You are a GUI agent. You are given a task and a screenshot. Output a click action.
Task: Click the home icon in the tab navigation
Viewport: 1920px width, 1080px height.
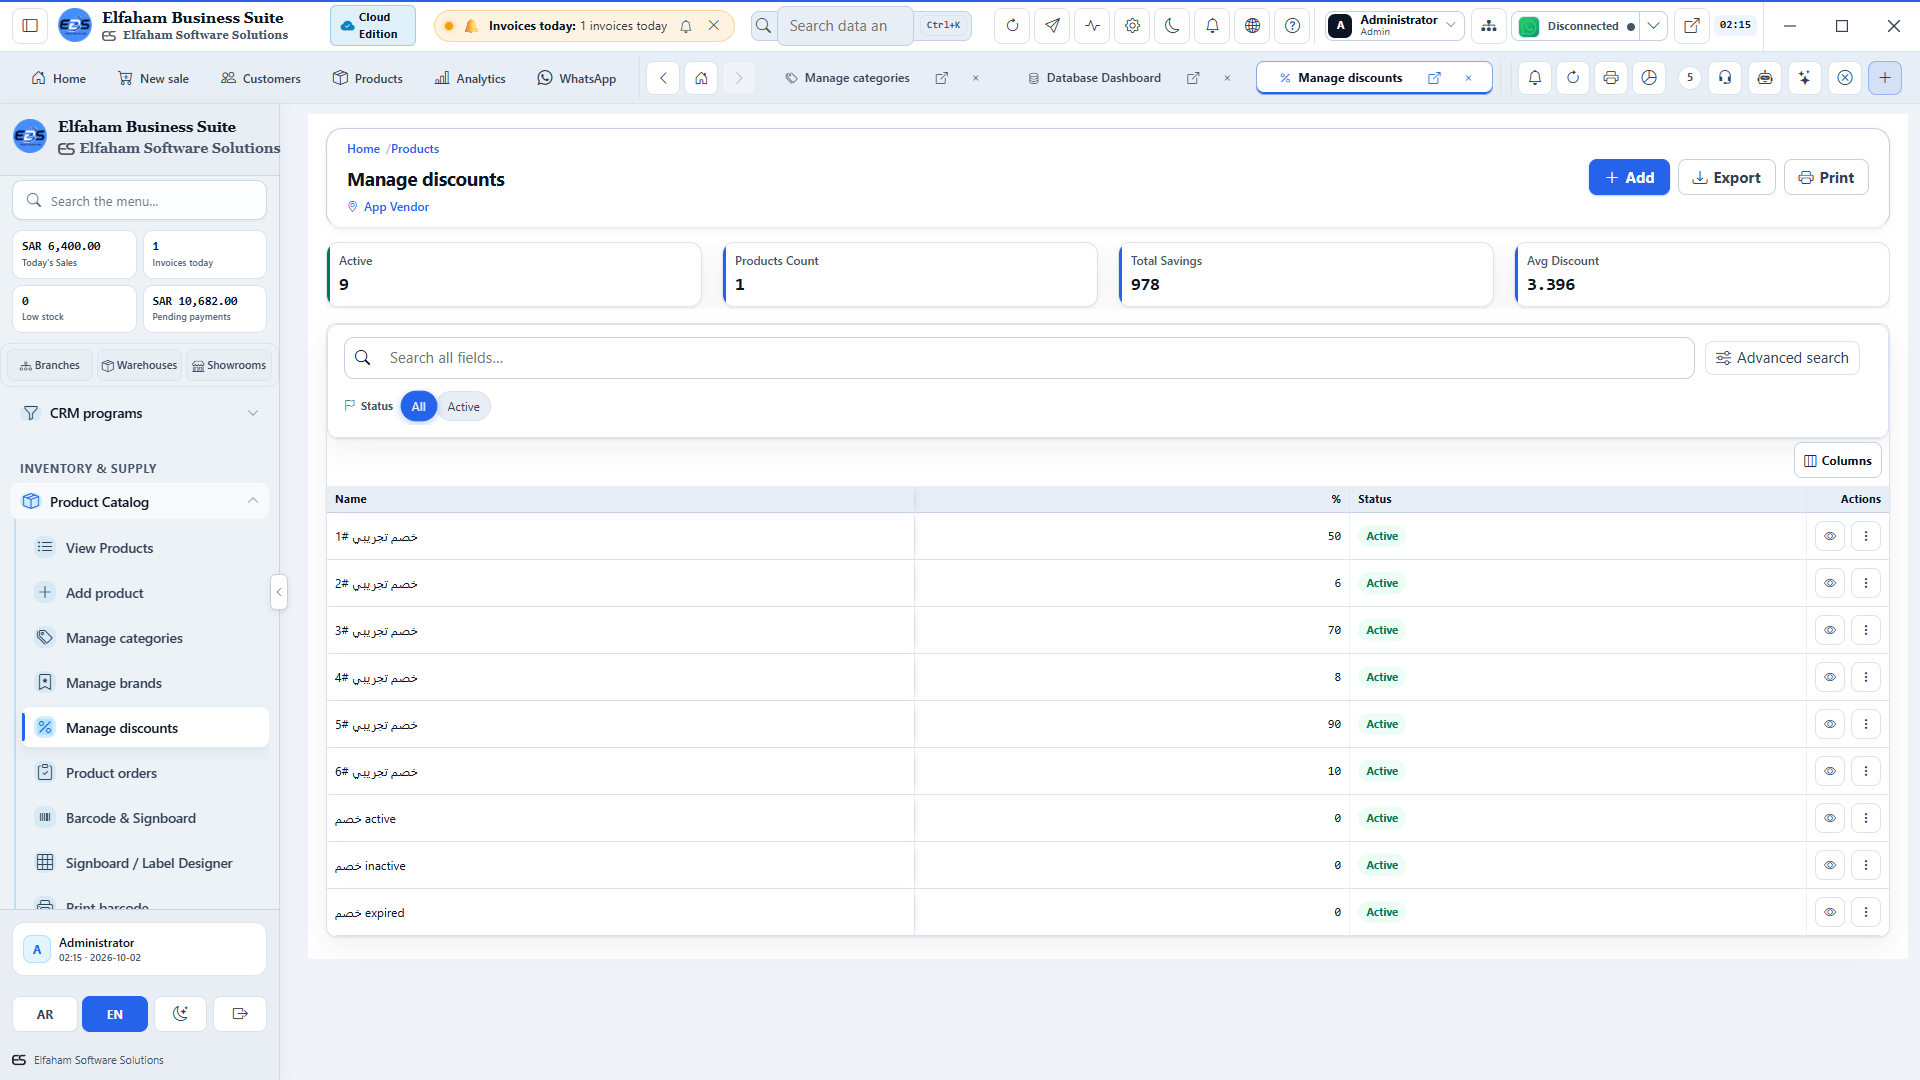tap(701, 78)
